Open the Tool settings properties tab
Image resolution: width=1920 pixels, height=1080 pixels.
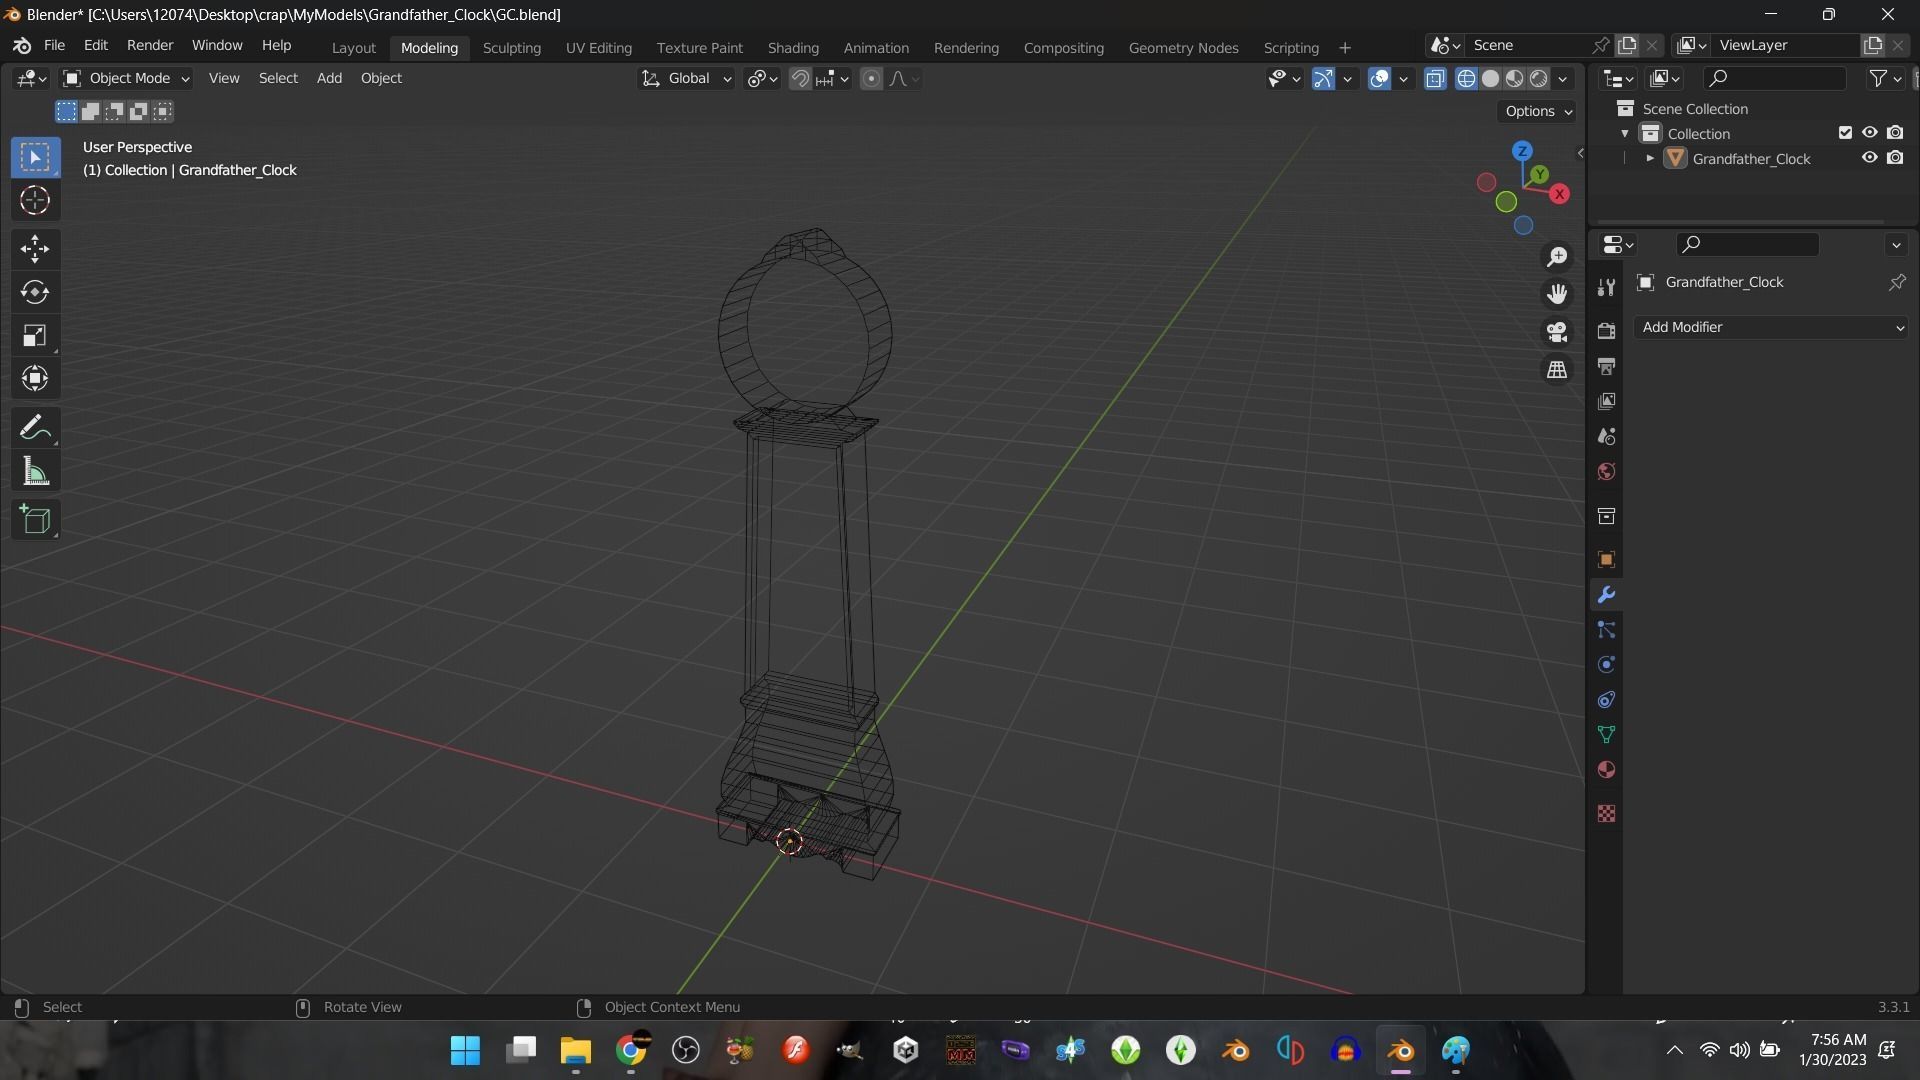click(1606, 287)
